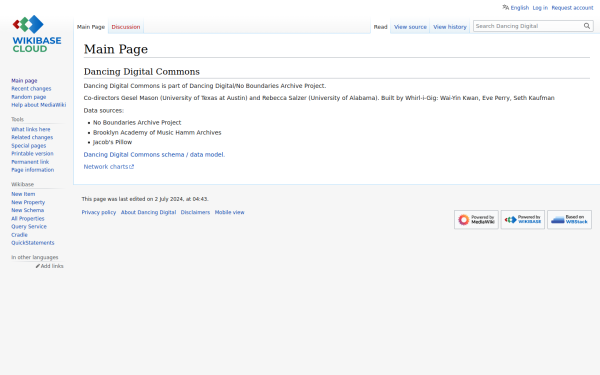Open Dancing Digital Commons schema link

[x=154, y=155]
